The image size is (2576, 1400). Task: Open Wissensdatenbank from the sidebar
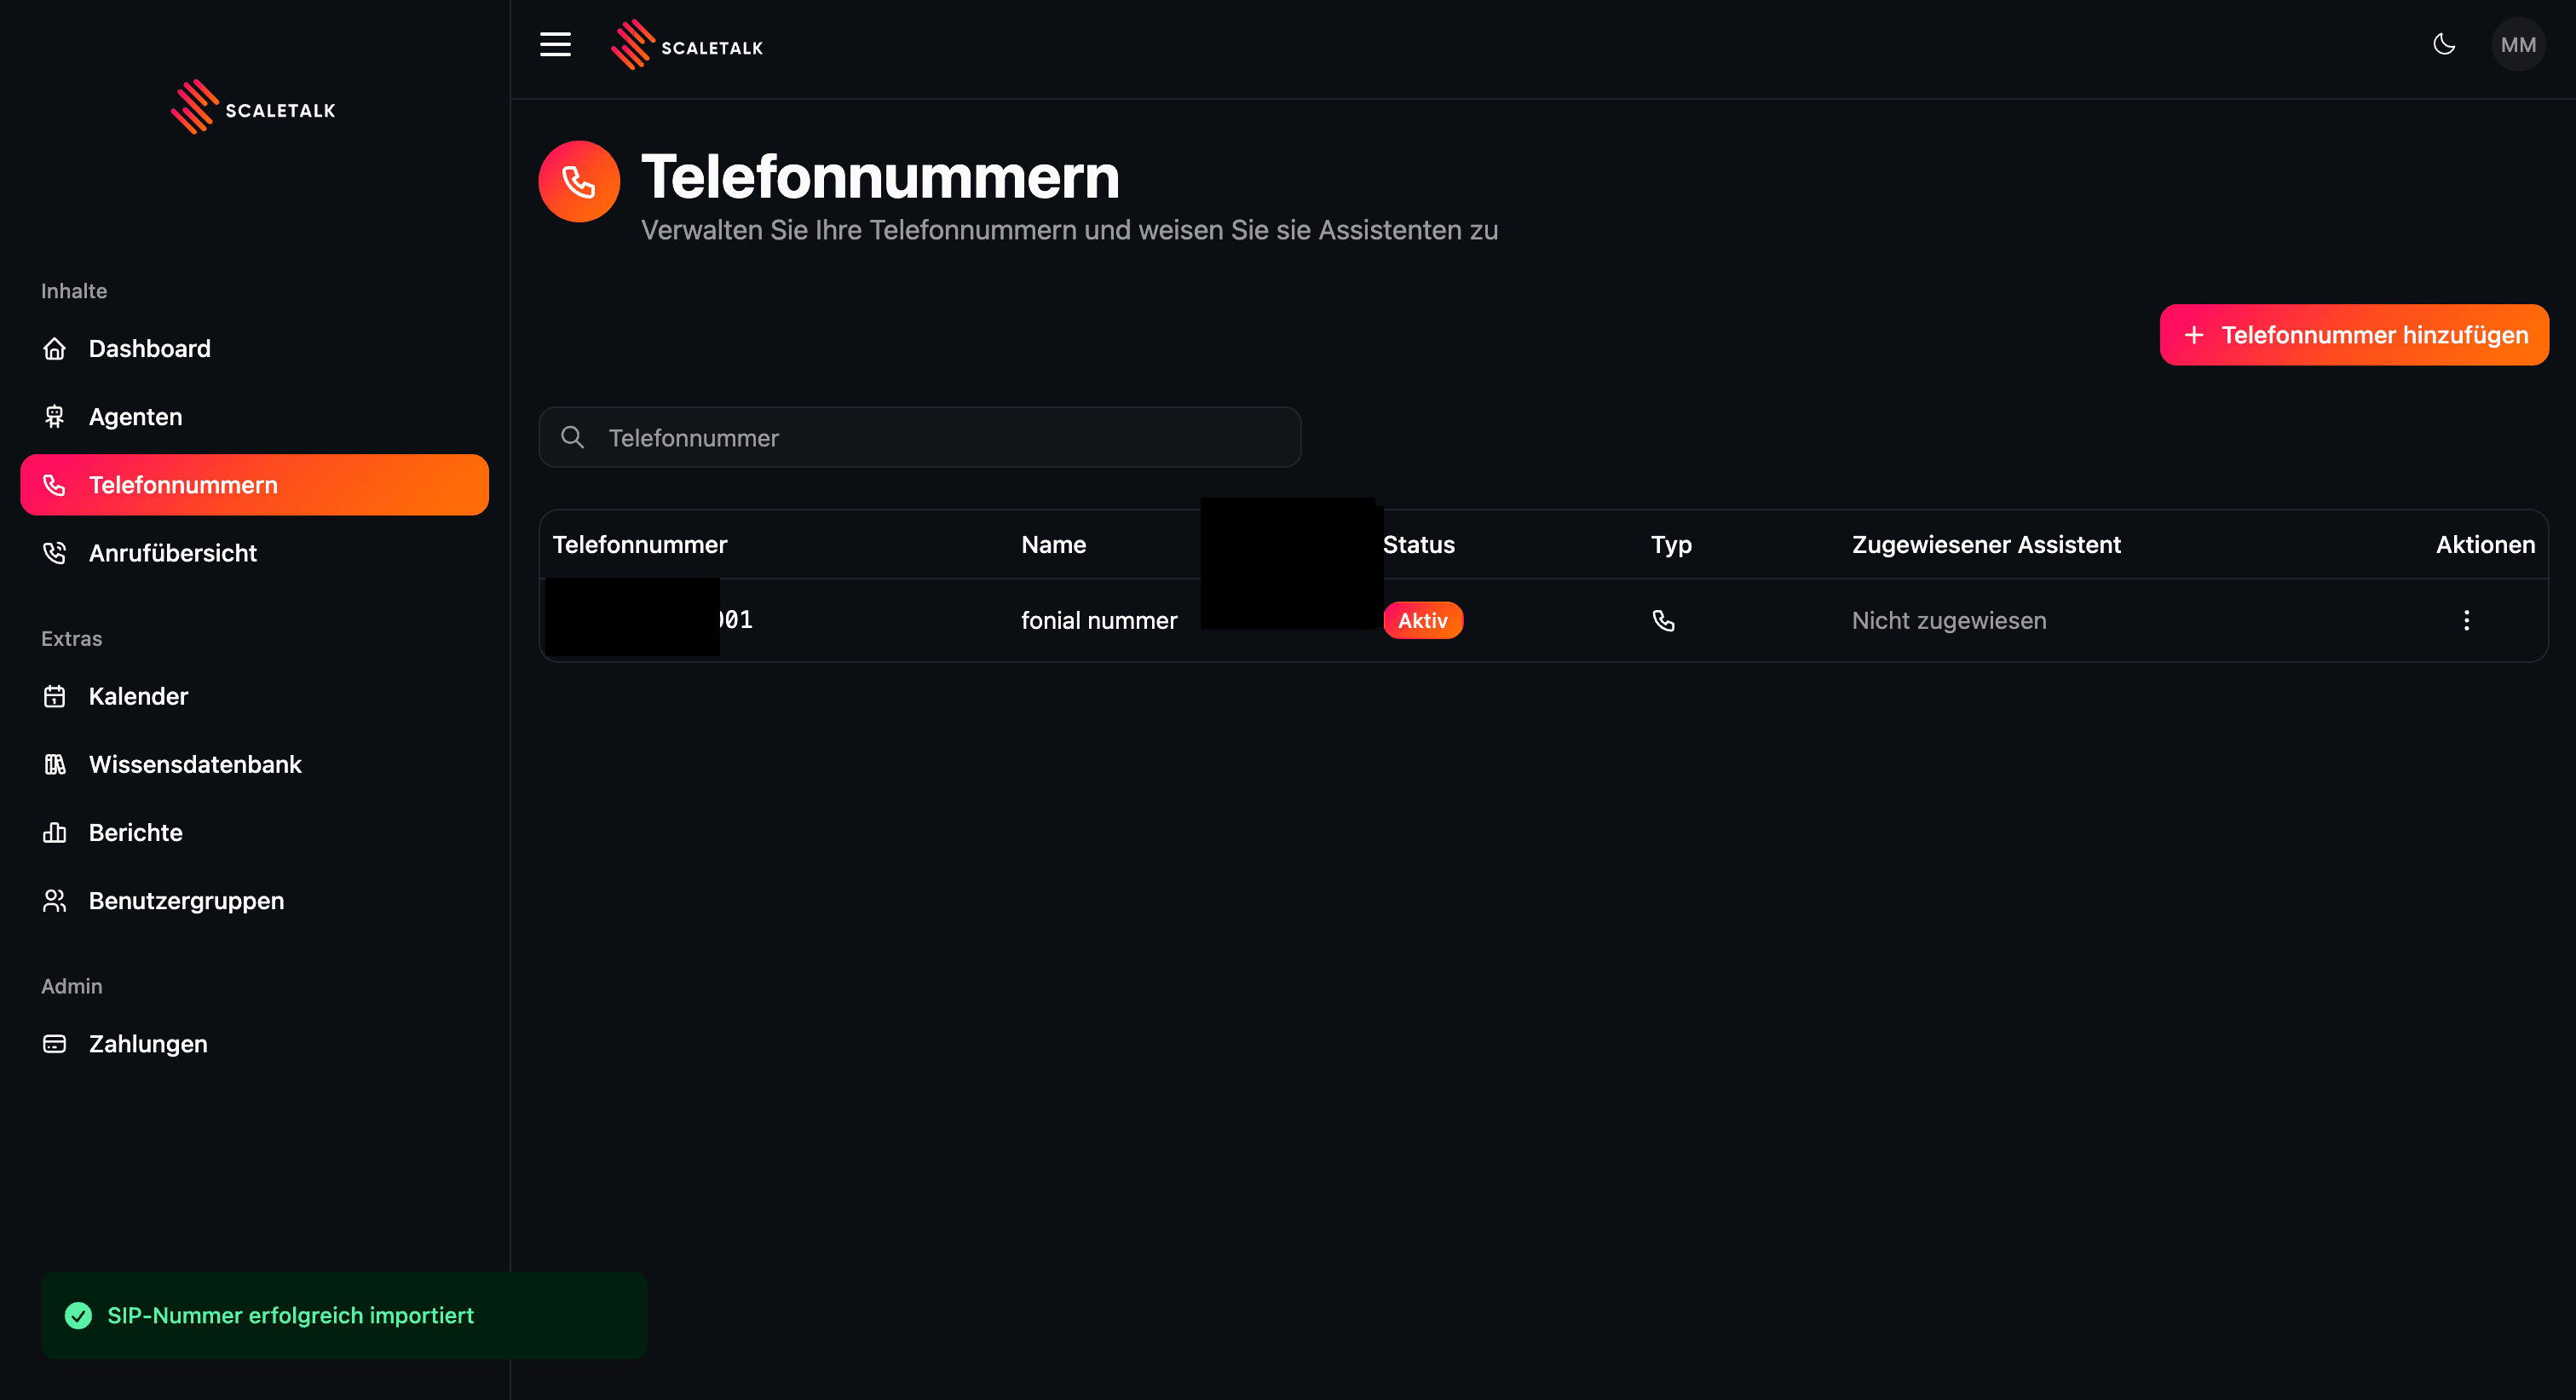click(254, 764)
